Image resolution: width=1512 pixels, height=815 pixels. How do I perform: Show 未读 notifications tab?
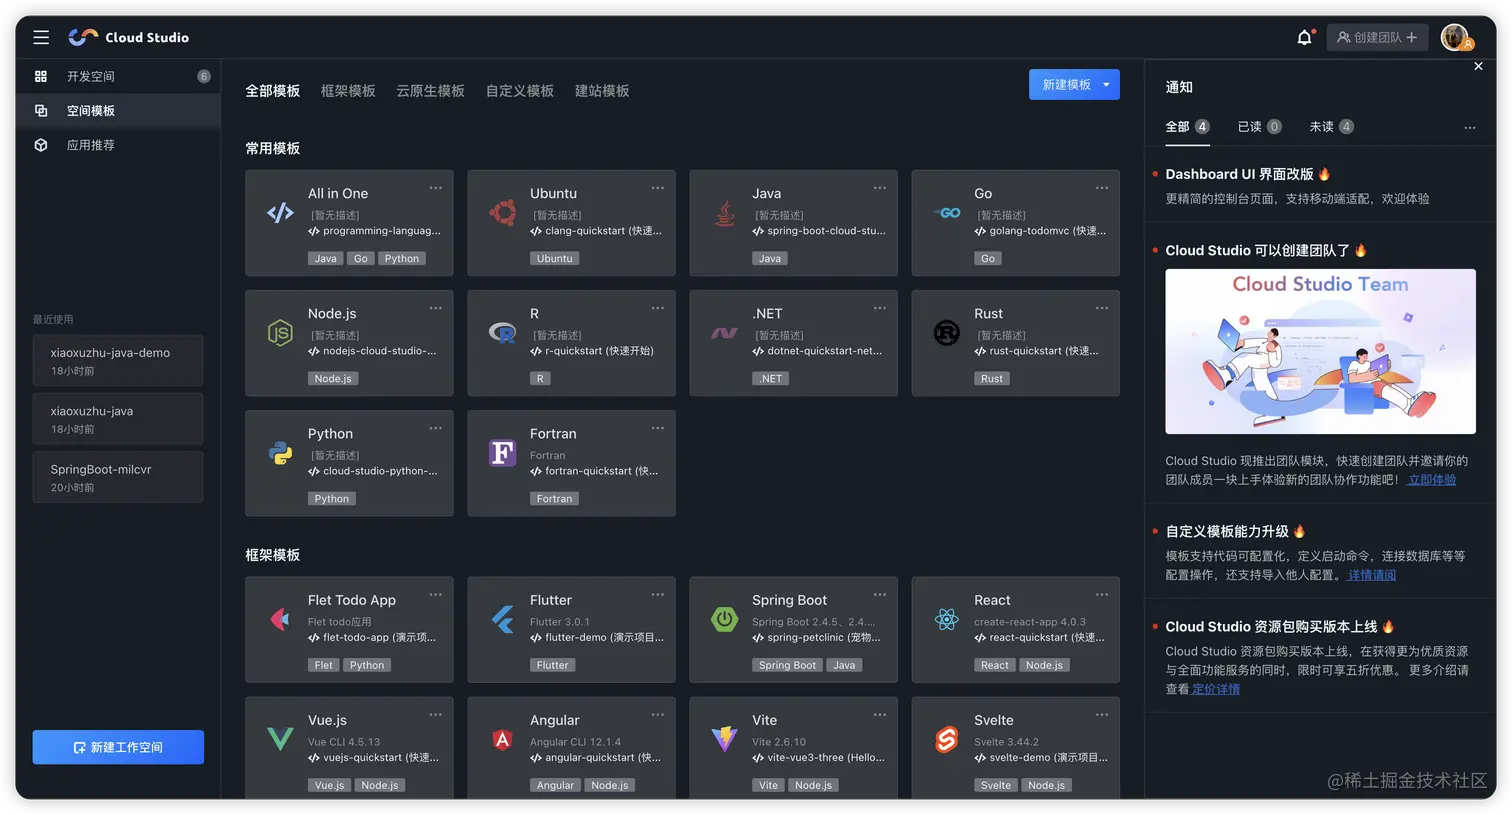(x=1331, y=127)
